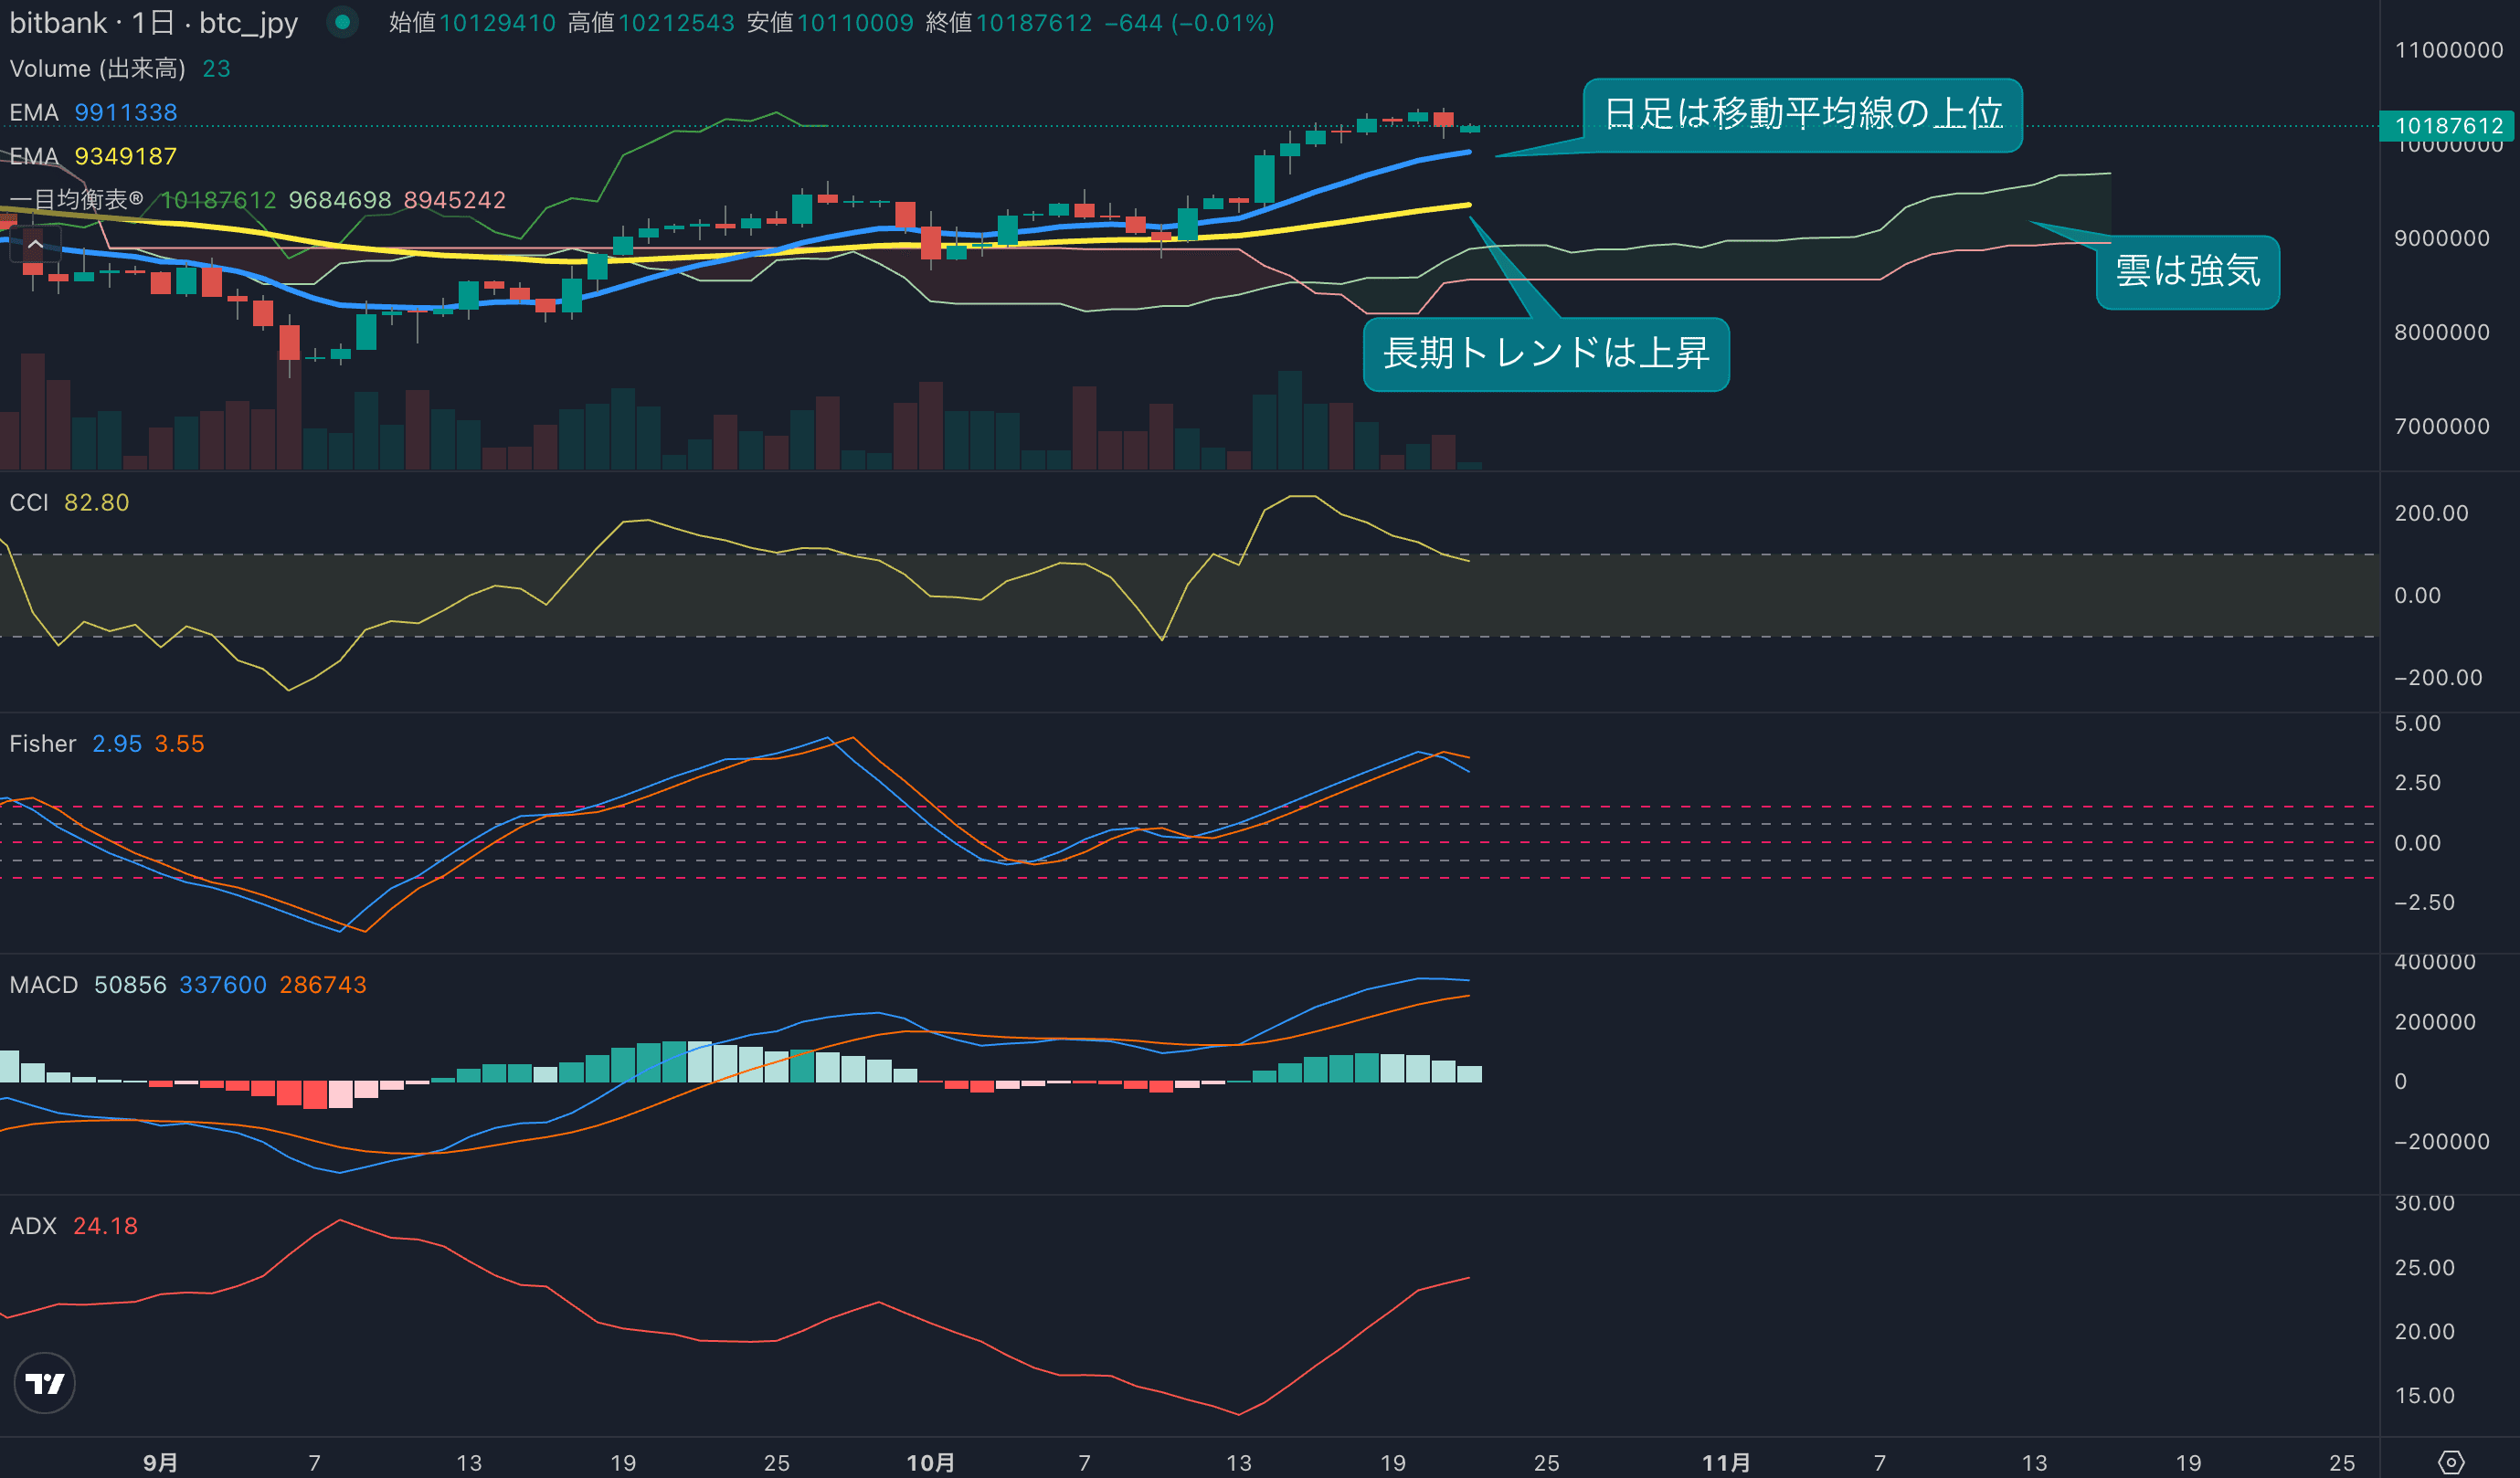
Task: Select the ADX indicator label
Action: coord(33,1225)
